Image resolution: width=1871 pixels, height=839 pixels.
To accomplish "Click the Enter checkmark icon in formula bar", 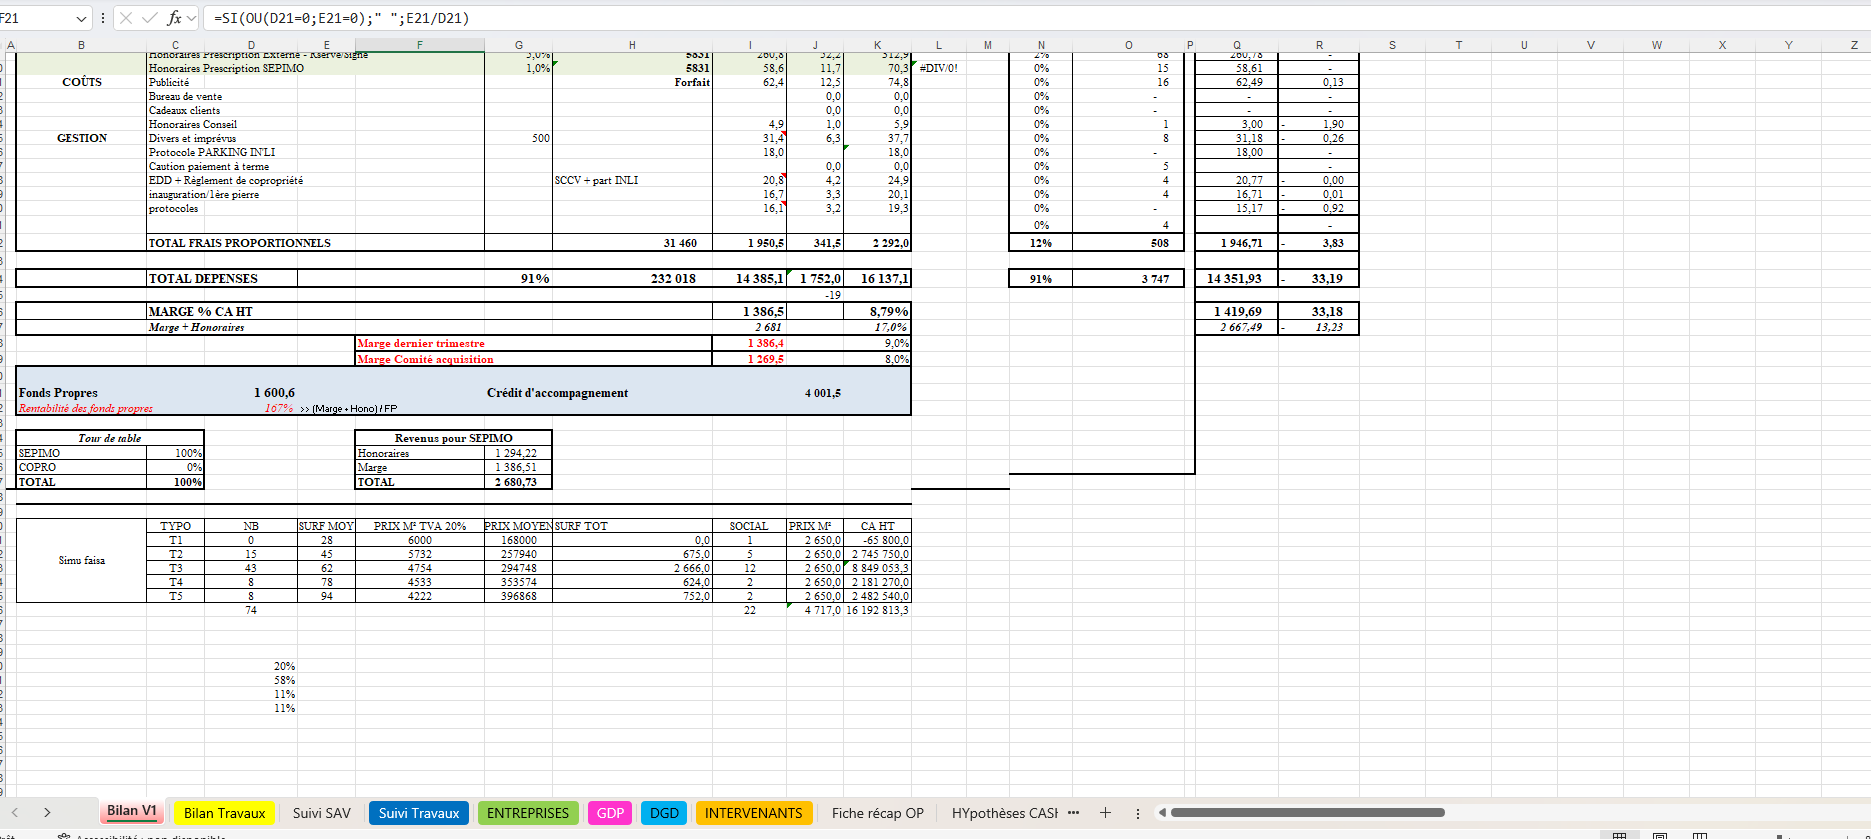I will [x=149, y=18].
